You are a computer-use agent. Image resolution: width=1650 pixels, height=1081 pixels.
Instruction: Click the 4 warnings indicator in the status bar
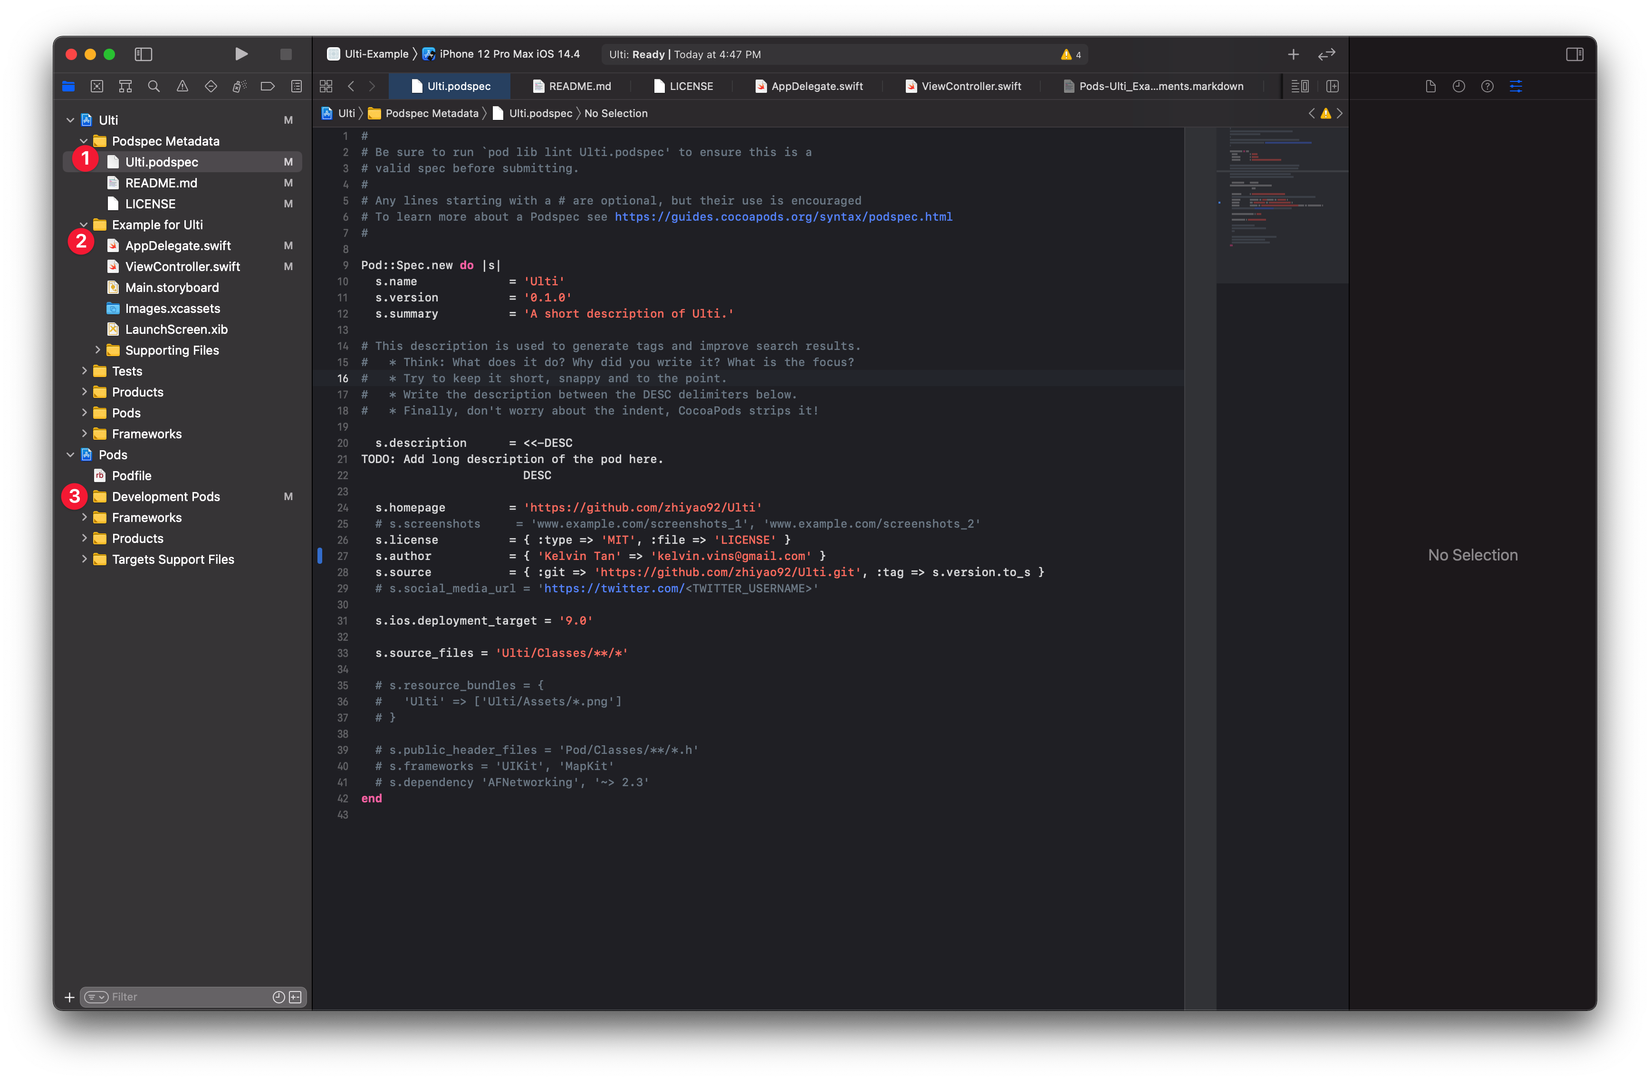pyautogui.click(x=1071, y=55)
